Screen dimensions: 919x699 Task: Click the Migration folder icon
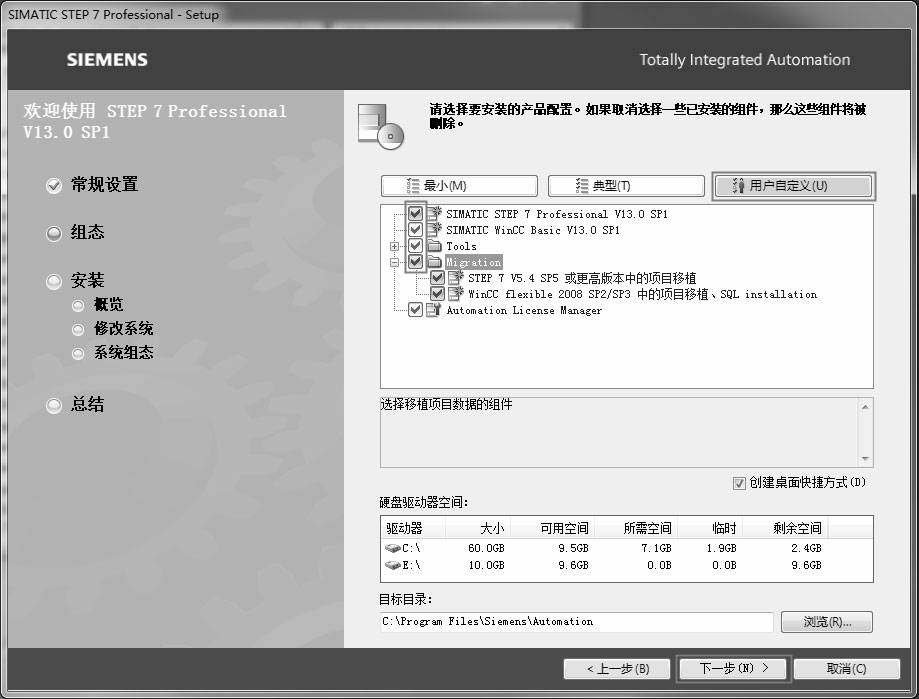click(434, 261)
